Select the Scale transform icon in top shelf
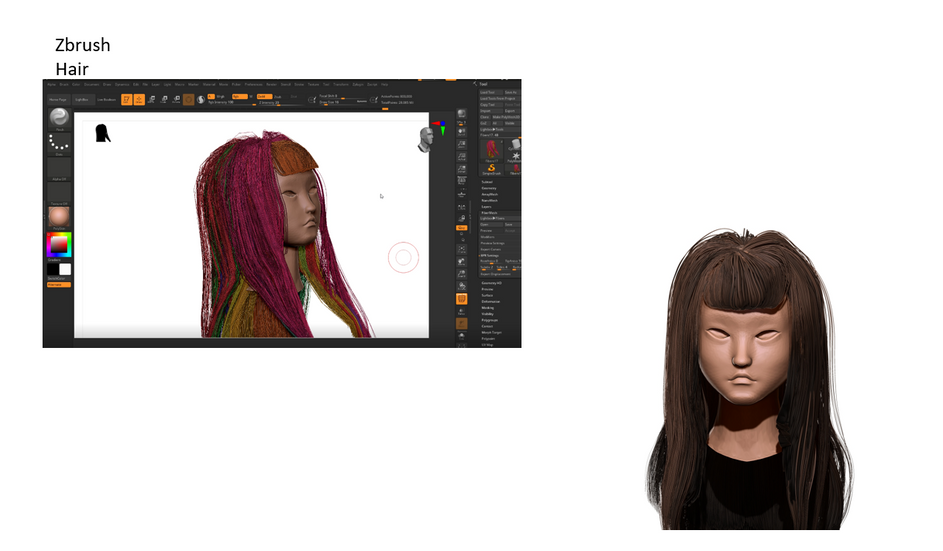The width and height of the screenshot is (943, 551). pos(164,99)
